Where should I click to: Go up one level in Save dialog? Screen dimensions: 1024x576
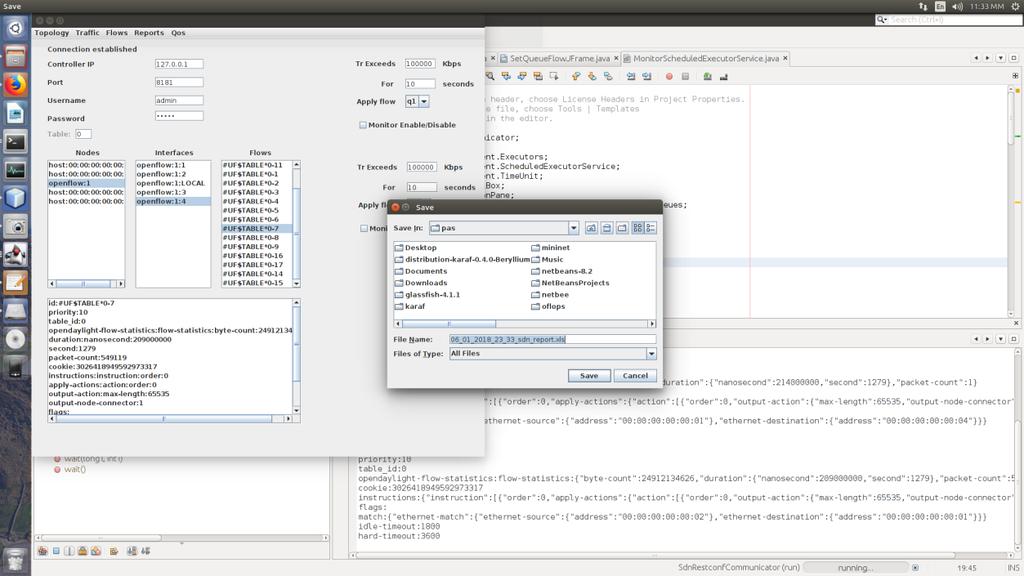pyautogui.click(x=591, y=228)
